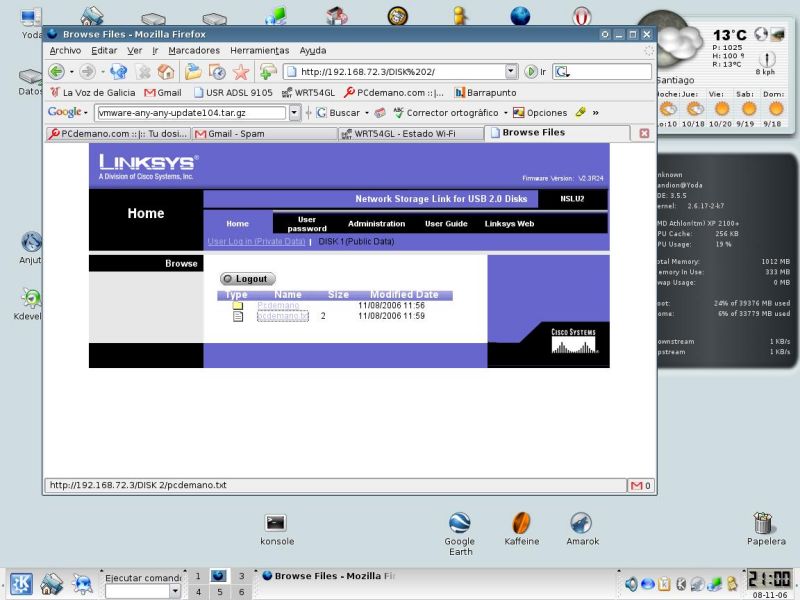This screenshot has width=800, height=600.
Task: Click the open folder toolbar icon
Action: (193, 72)
